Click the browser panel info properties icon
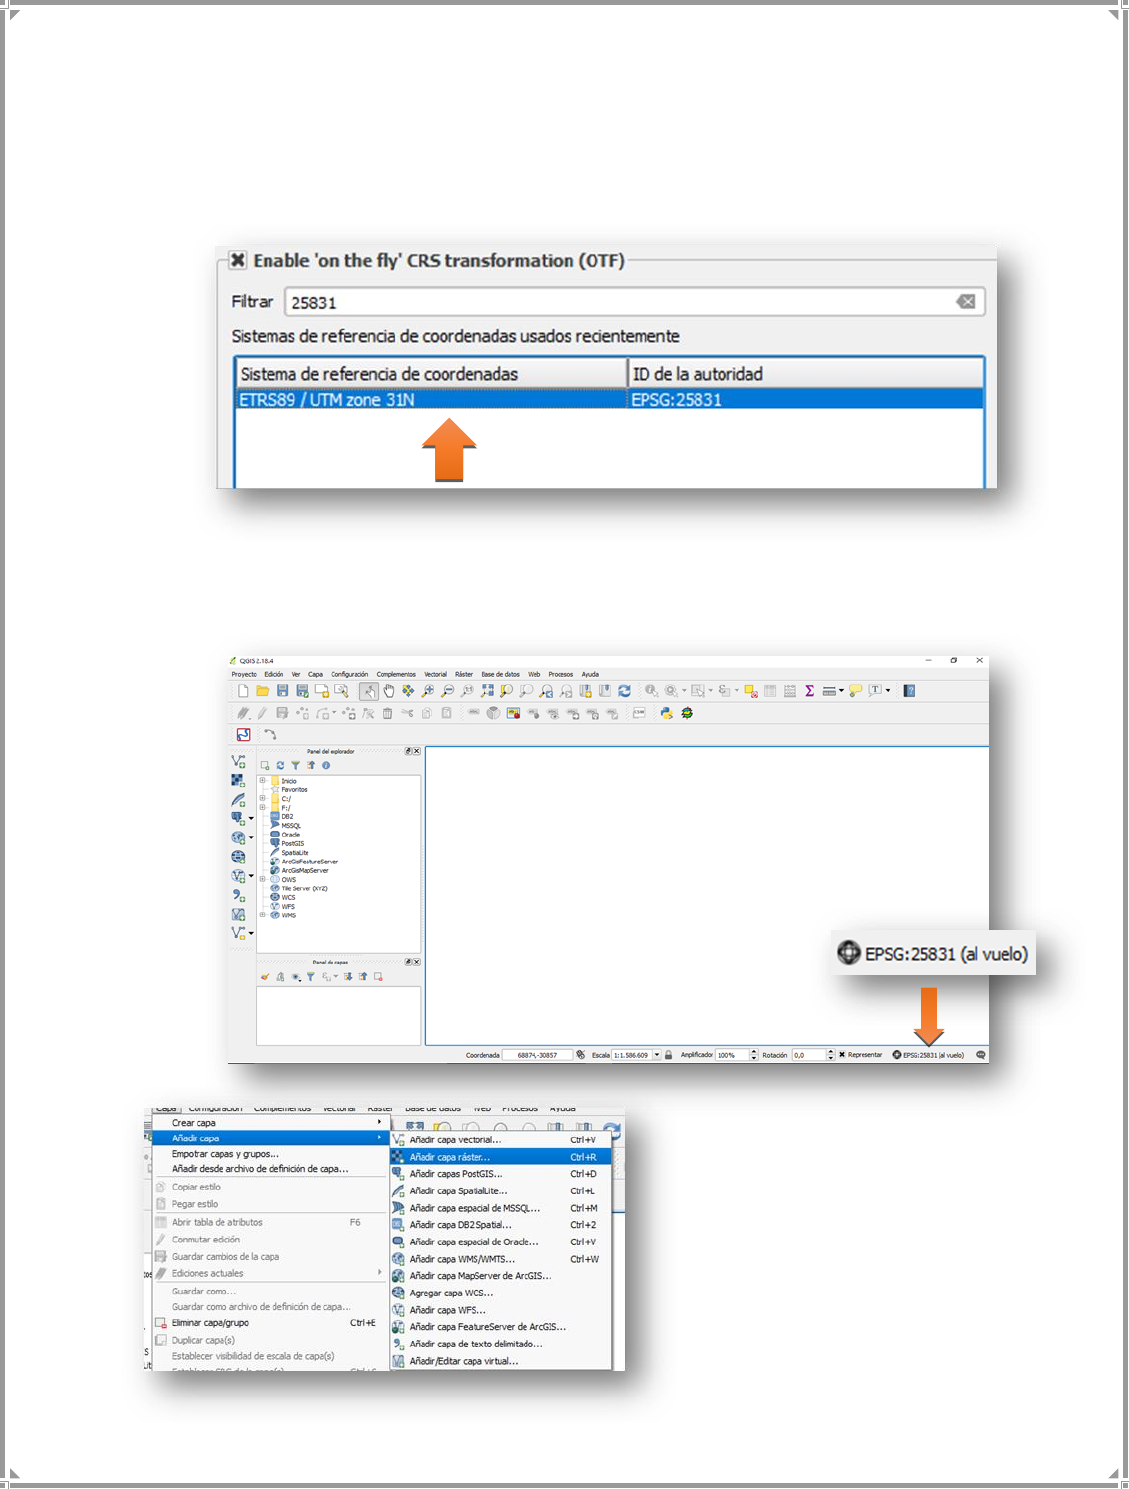This screenshot has height=1489, width=1129. [x=326, y=766]
